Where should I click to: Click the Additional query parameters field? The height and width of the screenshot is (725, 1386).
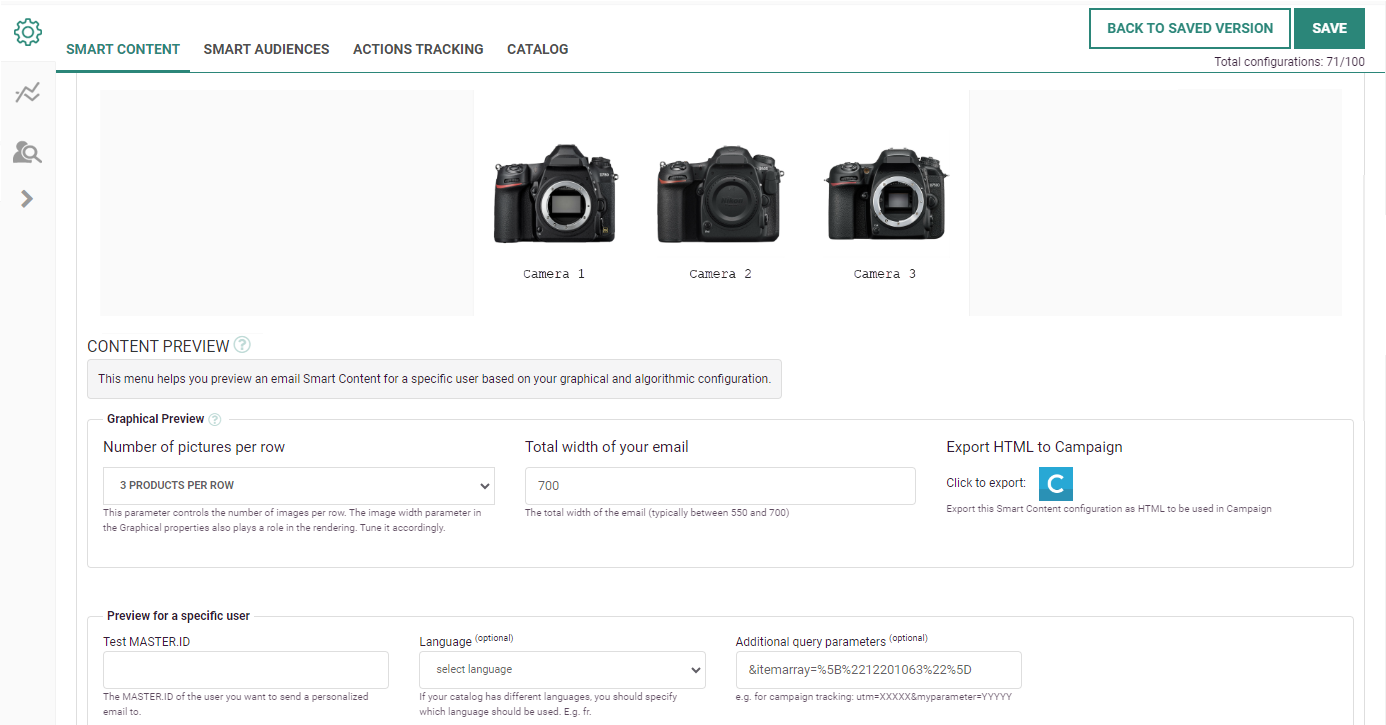pos(878,669)
